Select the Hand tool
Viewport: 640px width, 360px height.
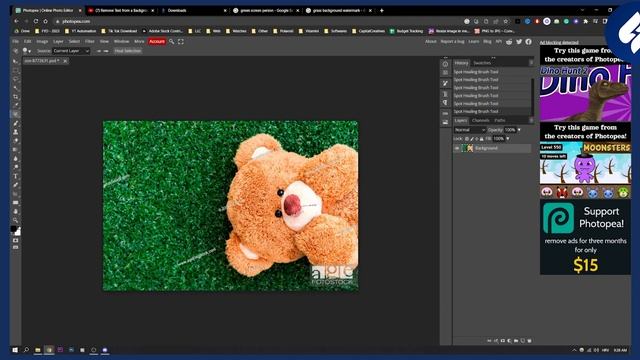(x=16, y=211)
